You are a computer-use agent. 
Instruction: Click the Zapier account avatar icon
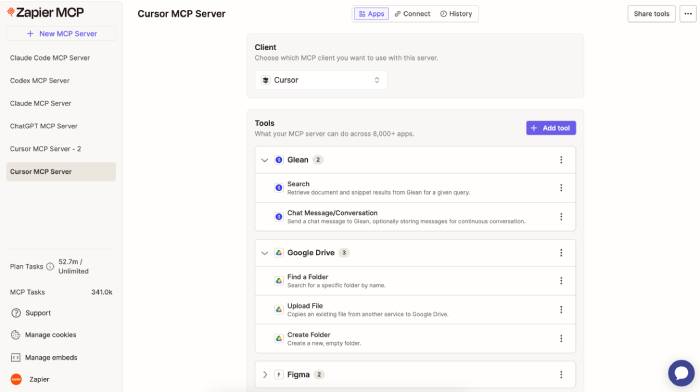16,379
